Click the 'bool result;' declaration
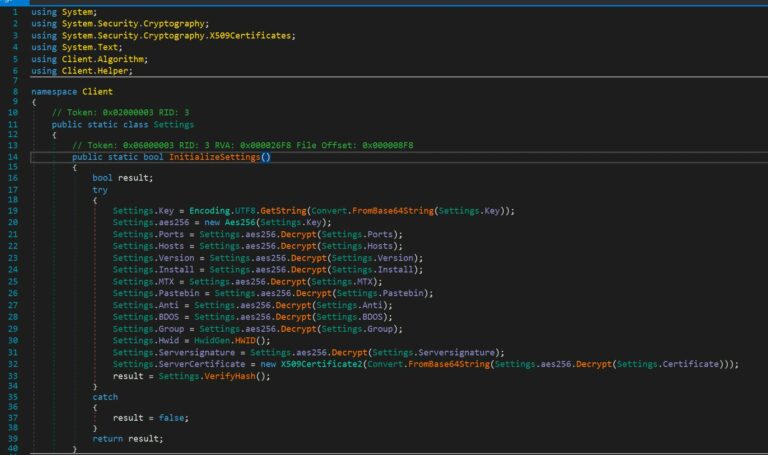Image resolution: width=768 pixels, height=455 pixels. (122, 178)
